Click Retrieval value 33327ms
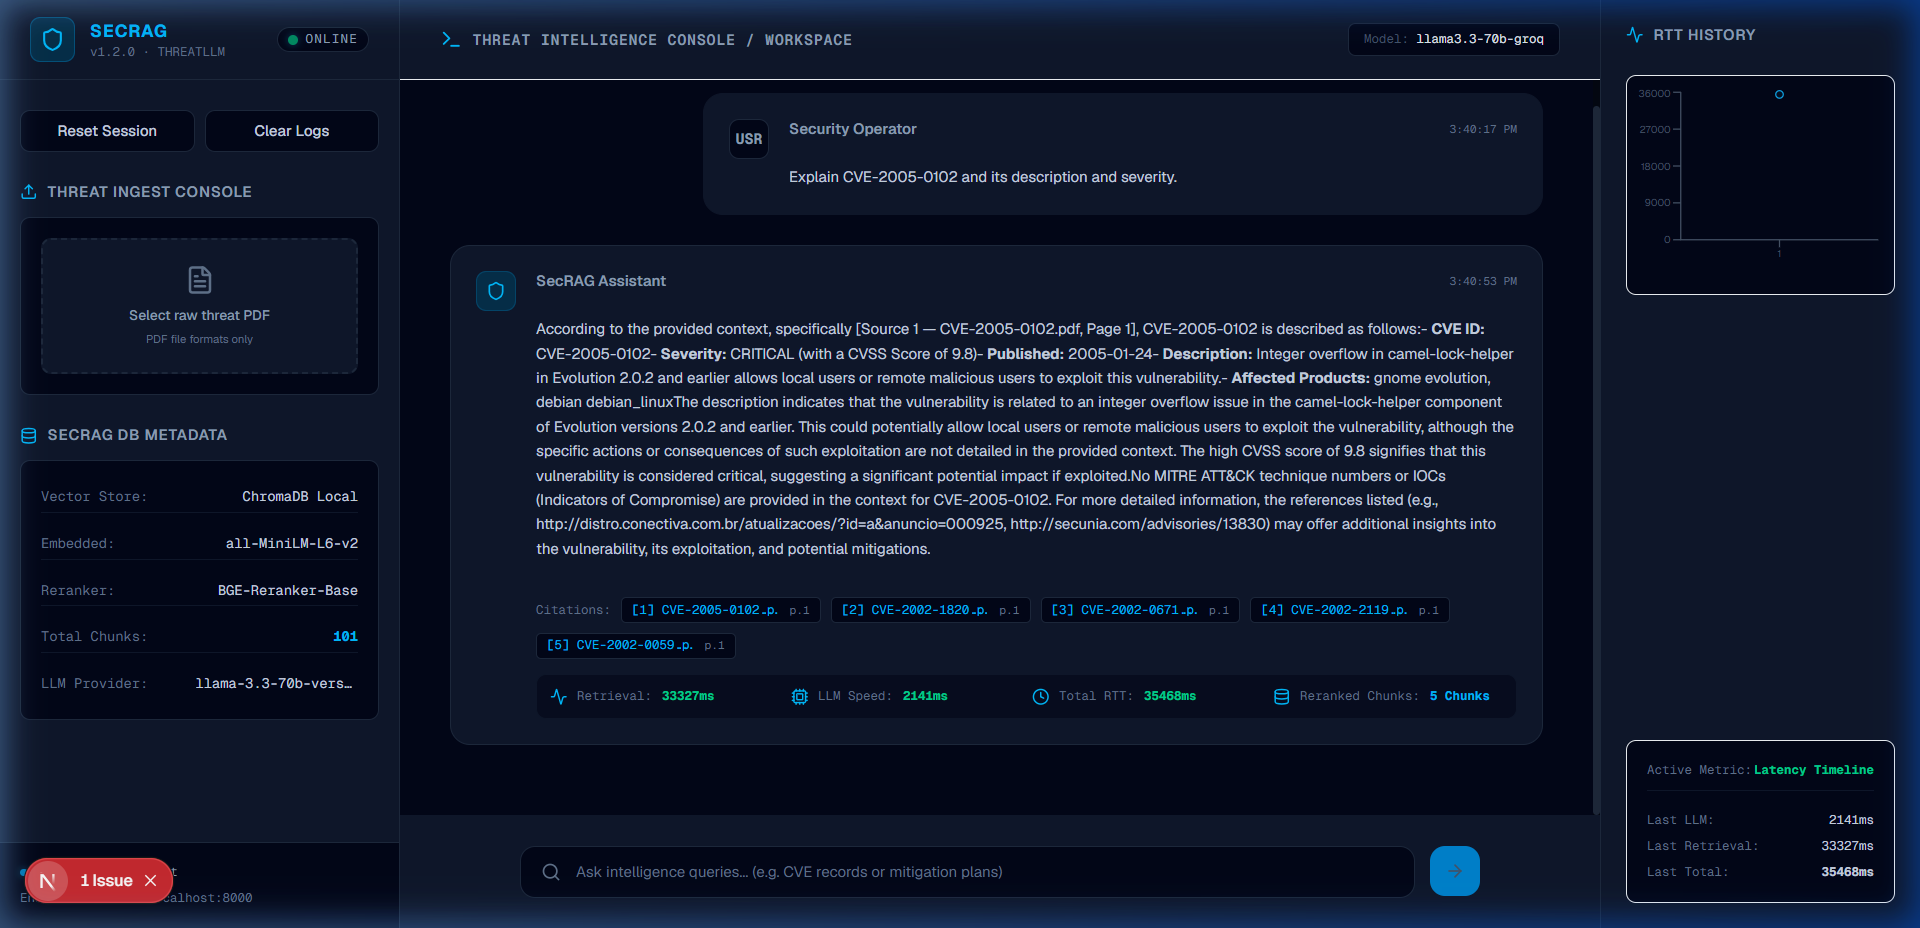1920x928 pixels. coord(688,696)
